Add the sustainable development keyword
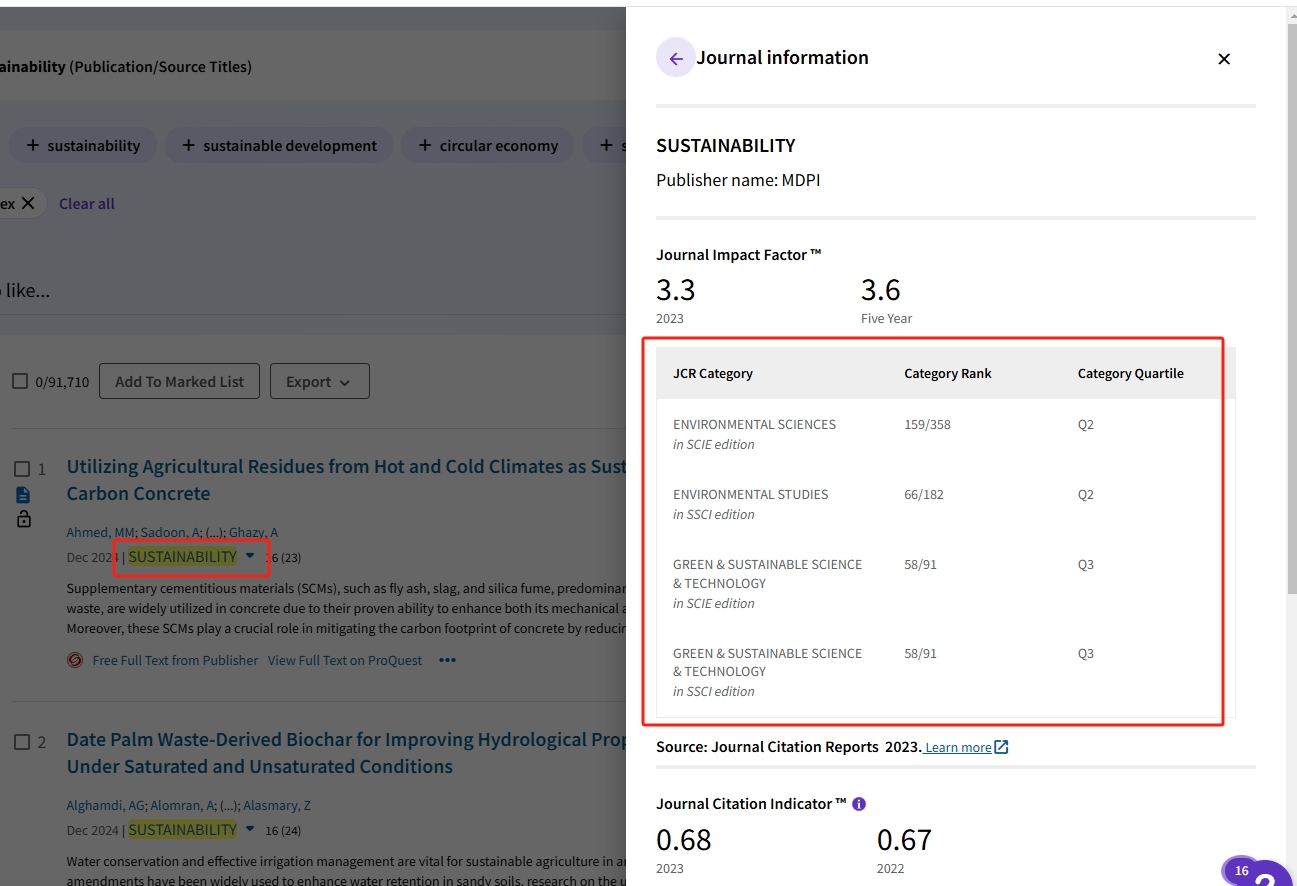Screen dimensions: 1297x886 point(280,145)
